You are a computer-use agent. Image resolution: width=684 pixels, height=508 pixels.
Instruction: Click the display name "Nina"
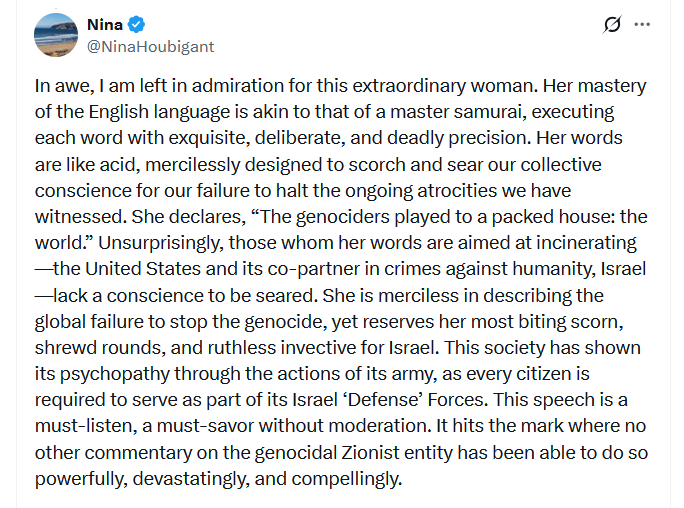[105, 26]
